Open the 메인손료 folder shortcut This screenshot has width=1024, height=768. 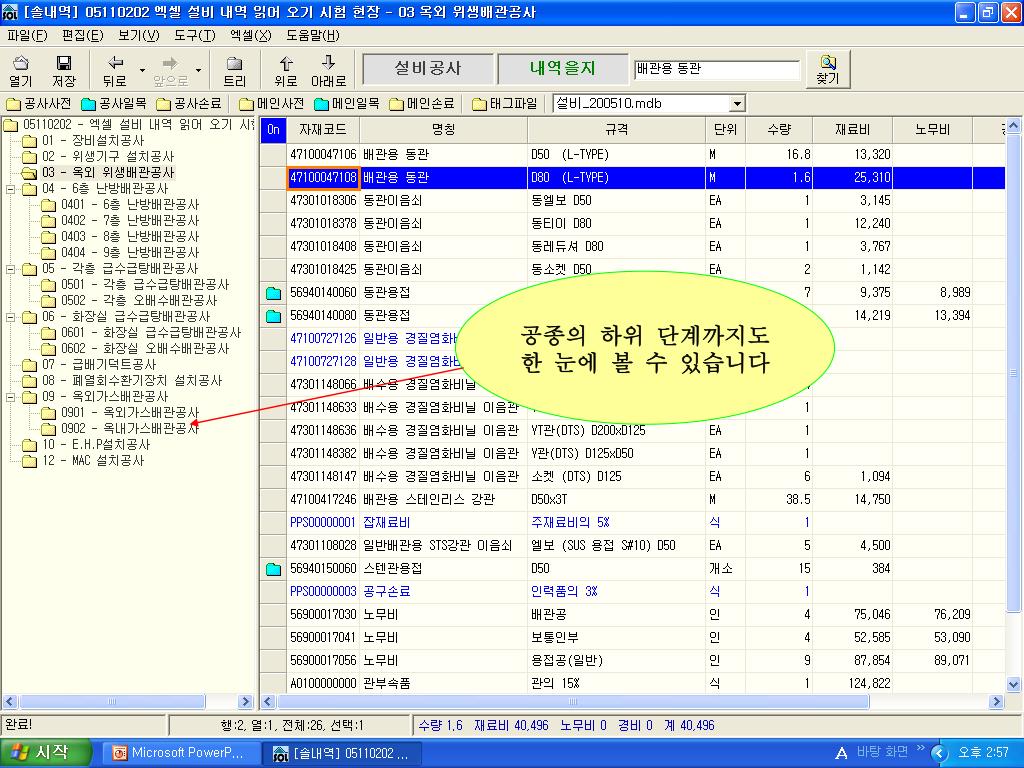coord(422,104)
